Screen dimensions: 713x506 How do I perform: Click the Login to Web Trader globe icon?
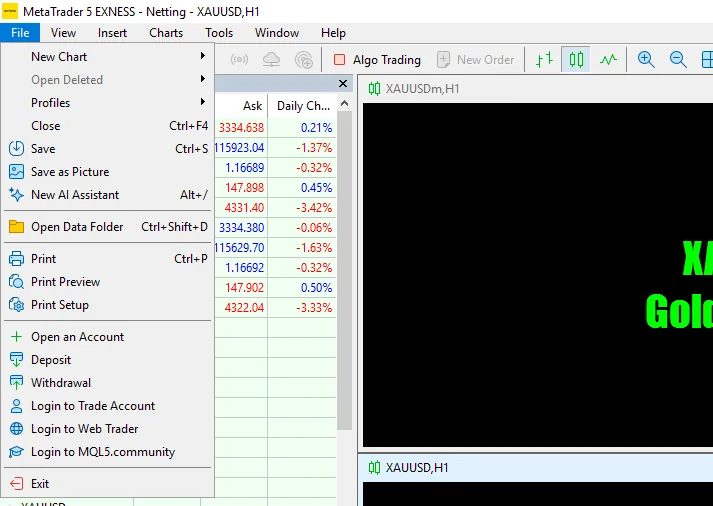tap(16, 429)
